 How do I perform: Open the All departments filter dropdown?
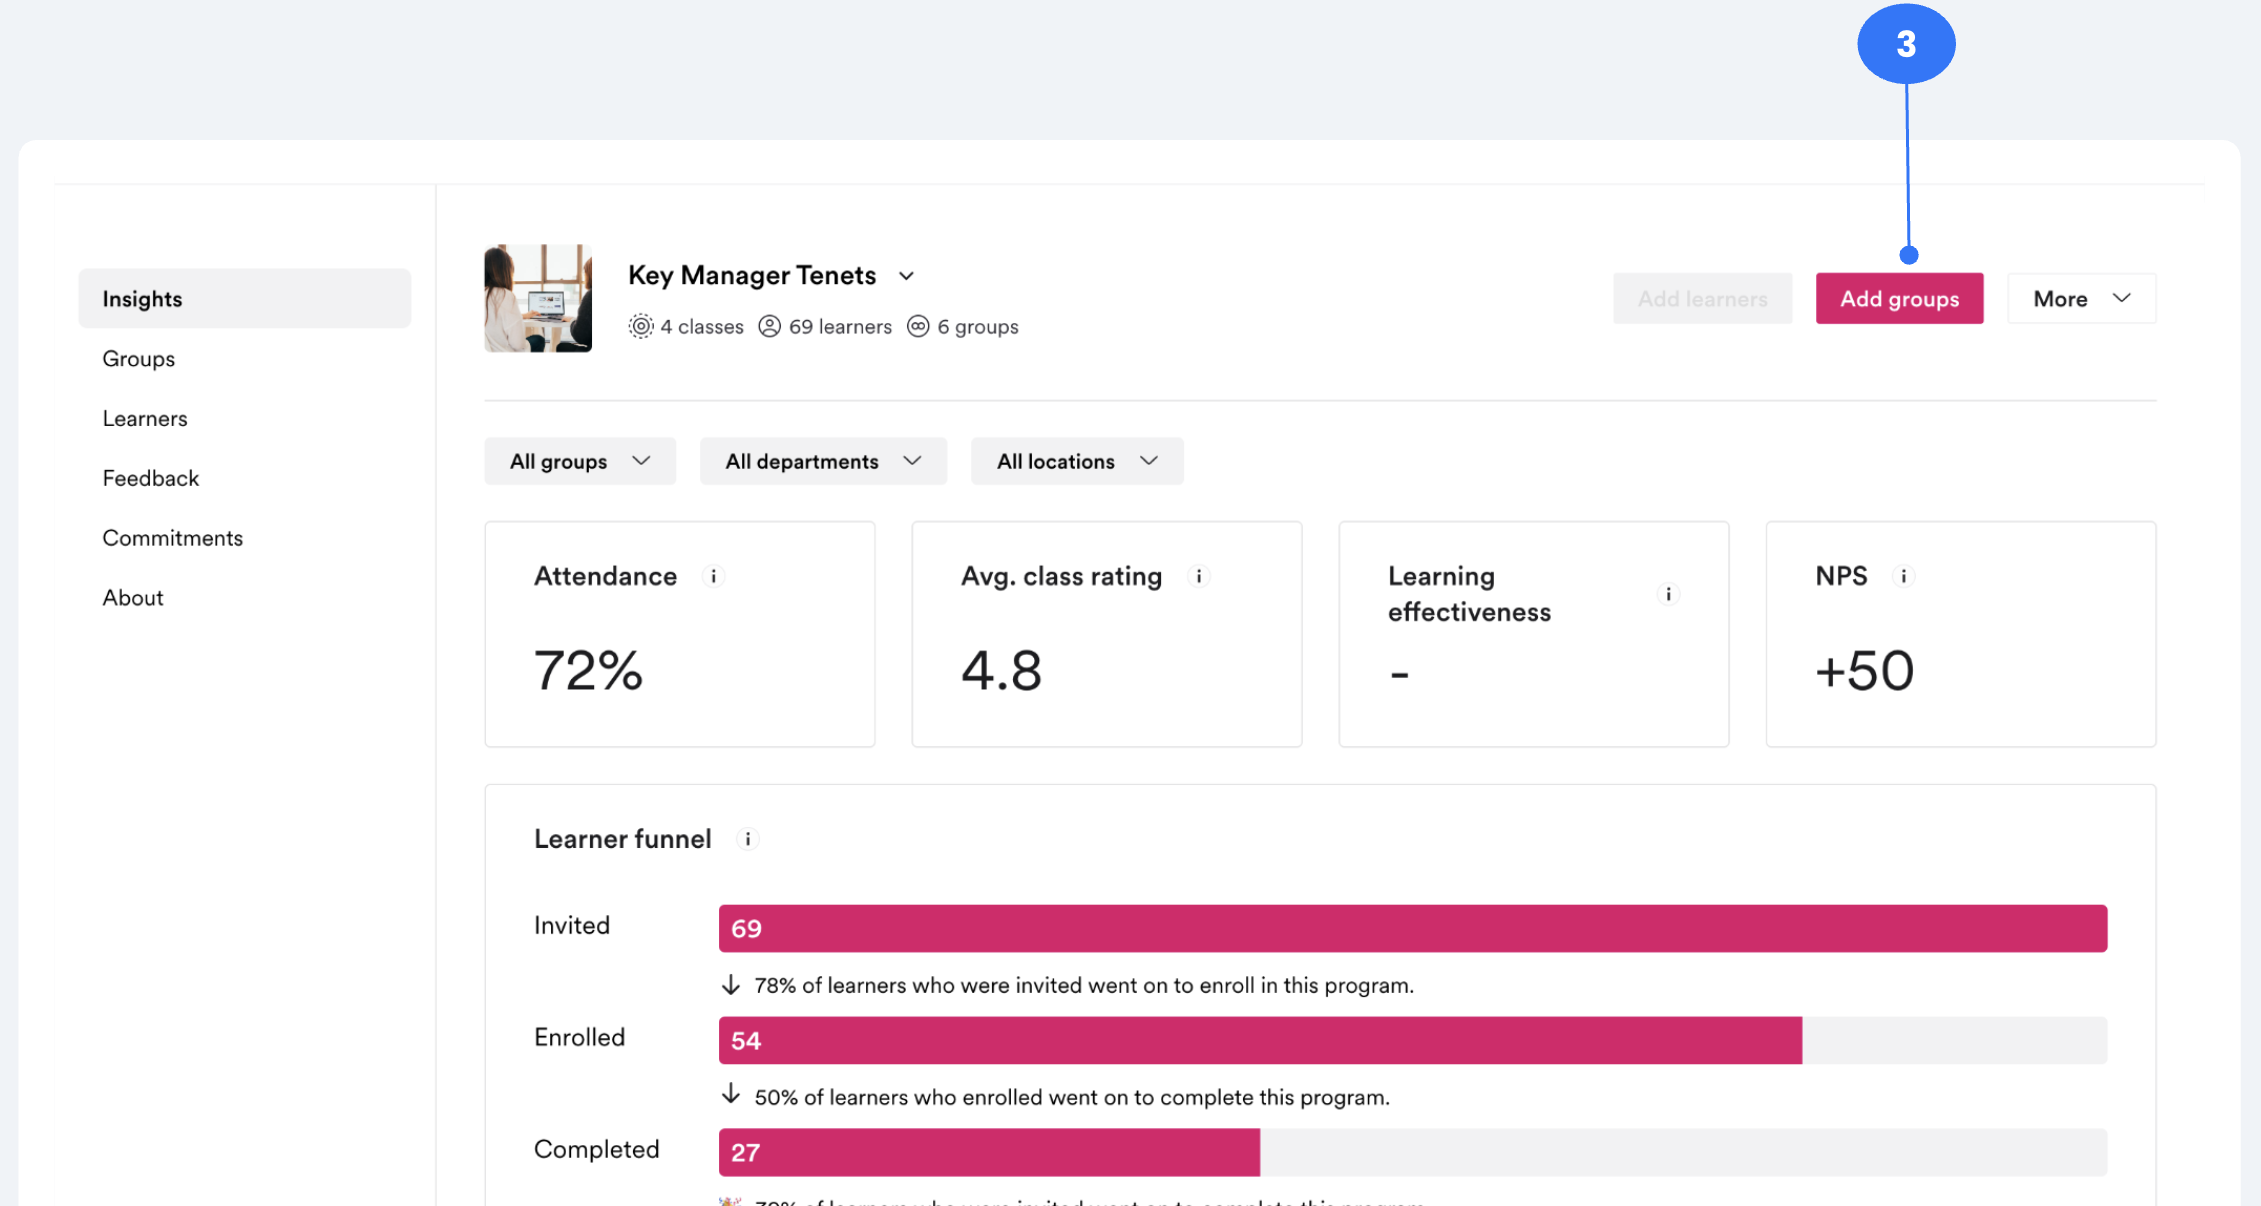click(823, 461)
